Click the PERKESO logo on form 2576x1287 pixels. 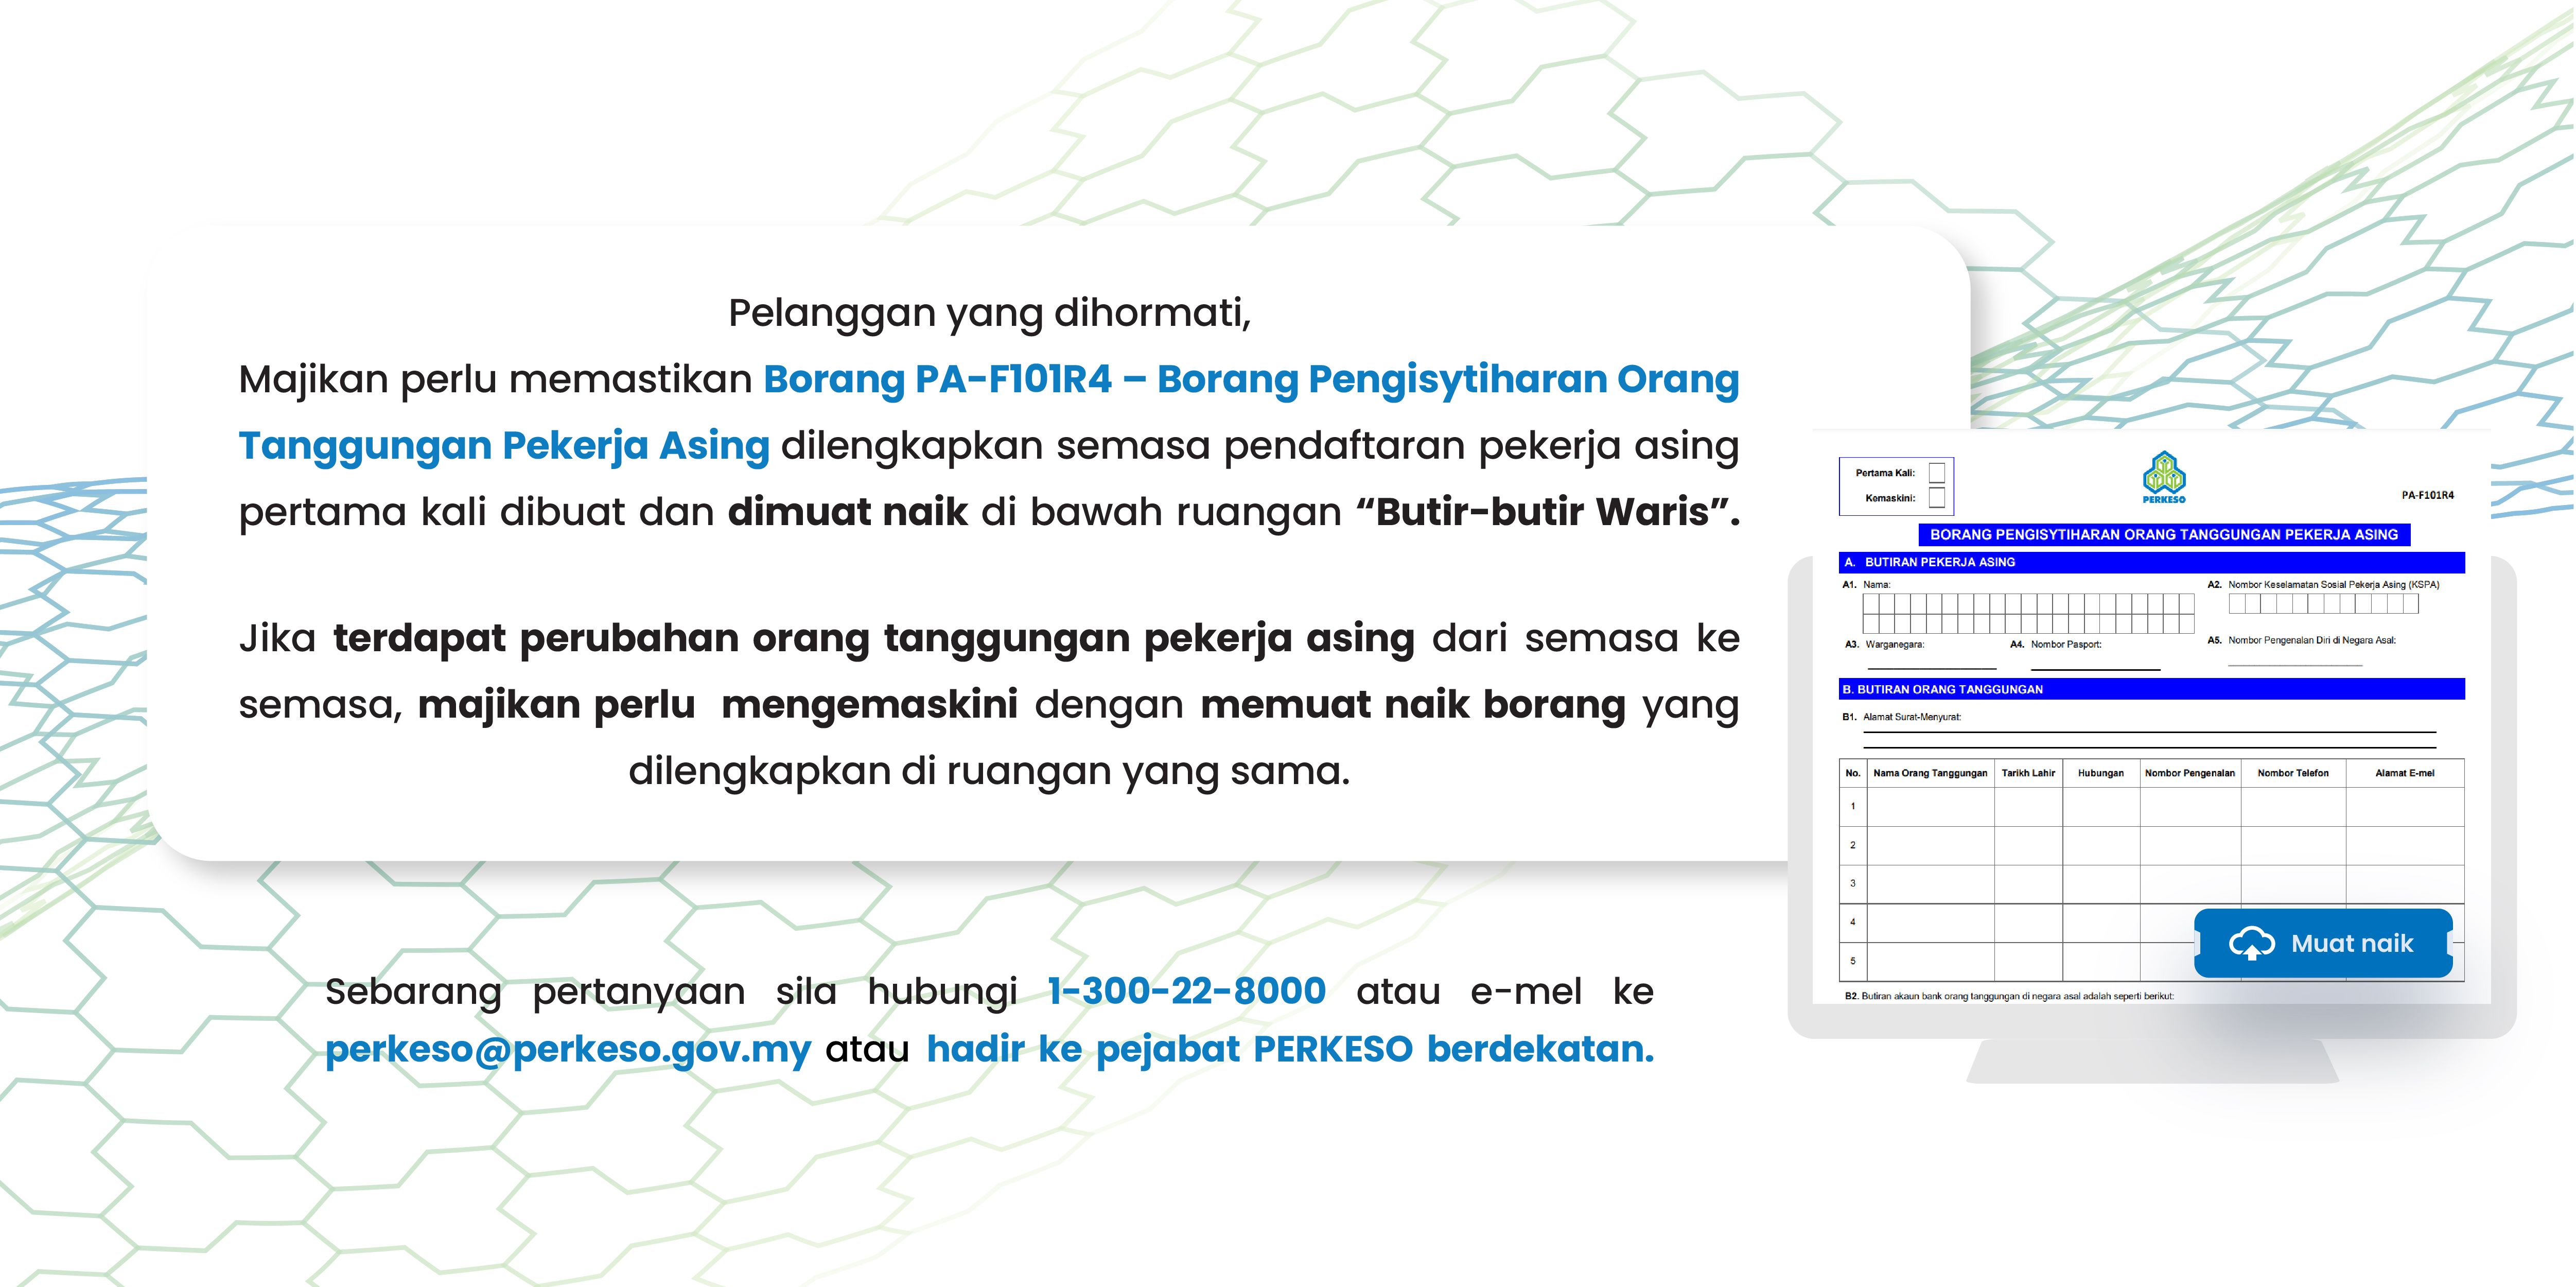[2164, 478]
